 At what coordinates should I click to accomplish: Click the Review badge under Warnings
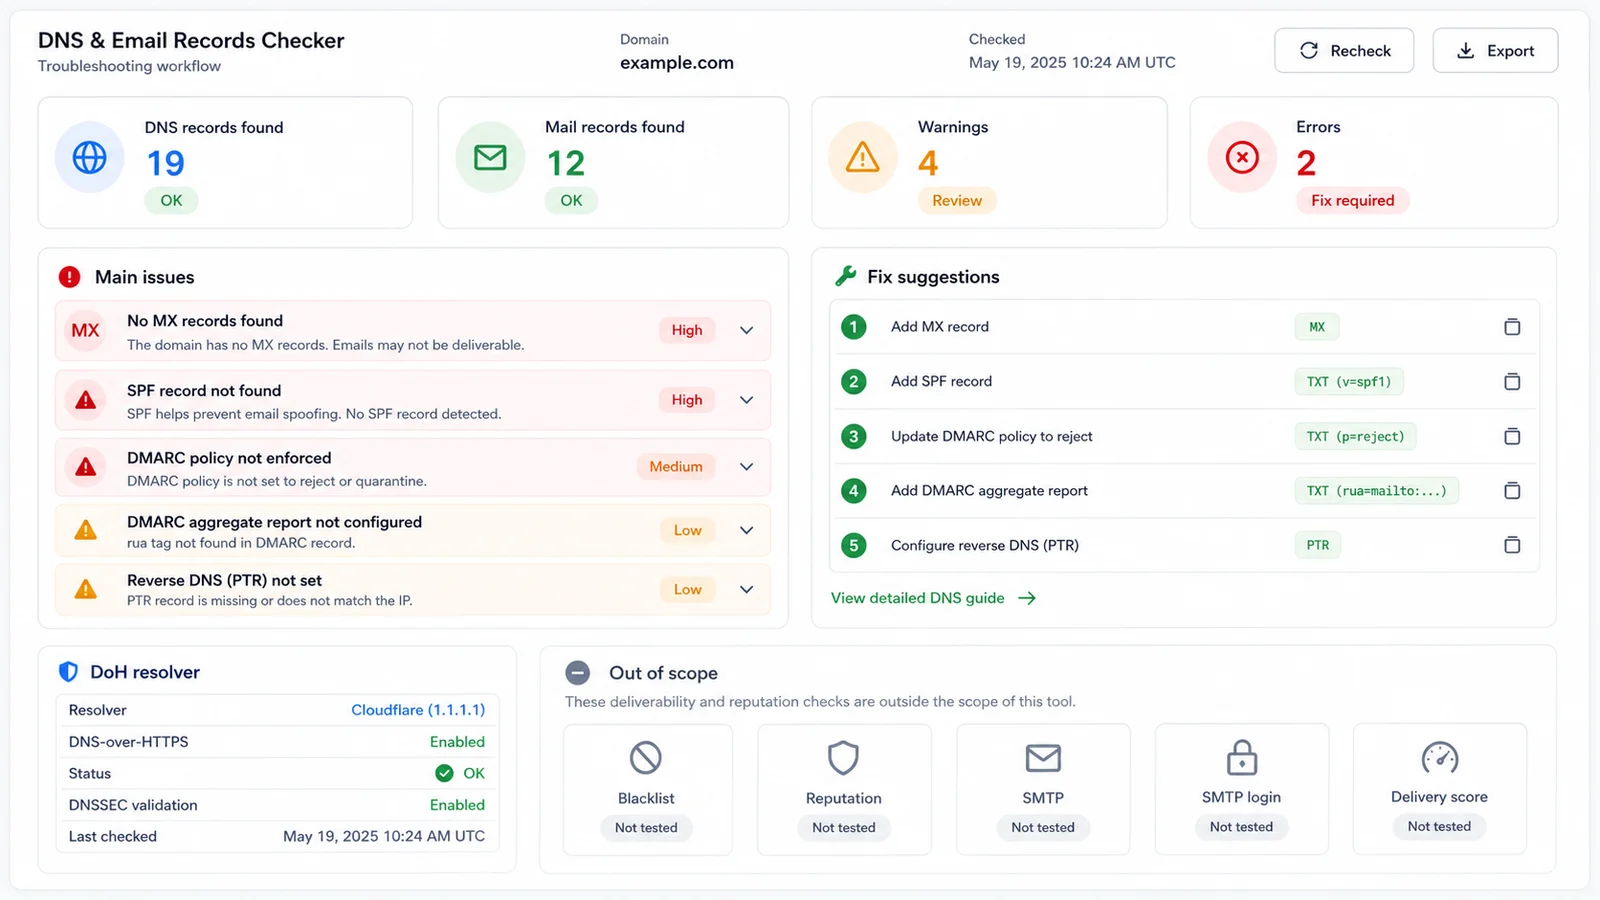957,200
